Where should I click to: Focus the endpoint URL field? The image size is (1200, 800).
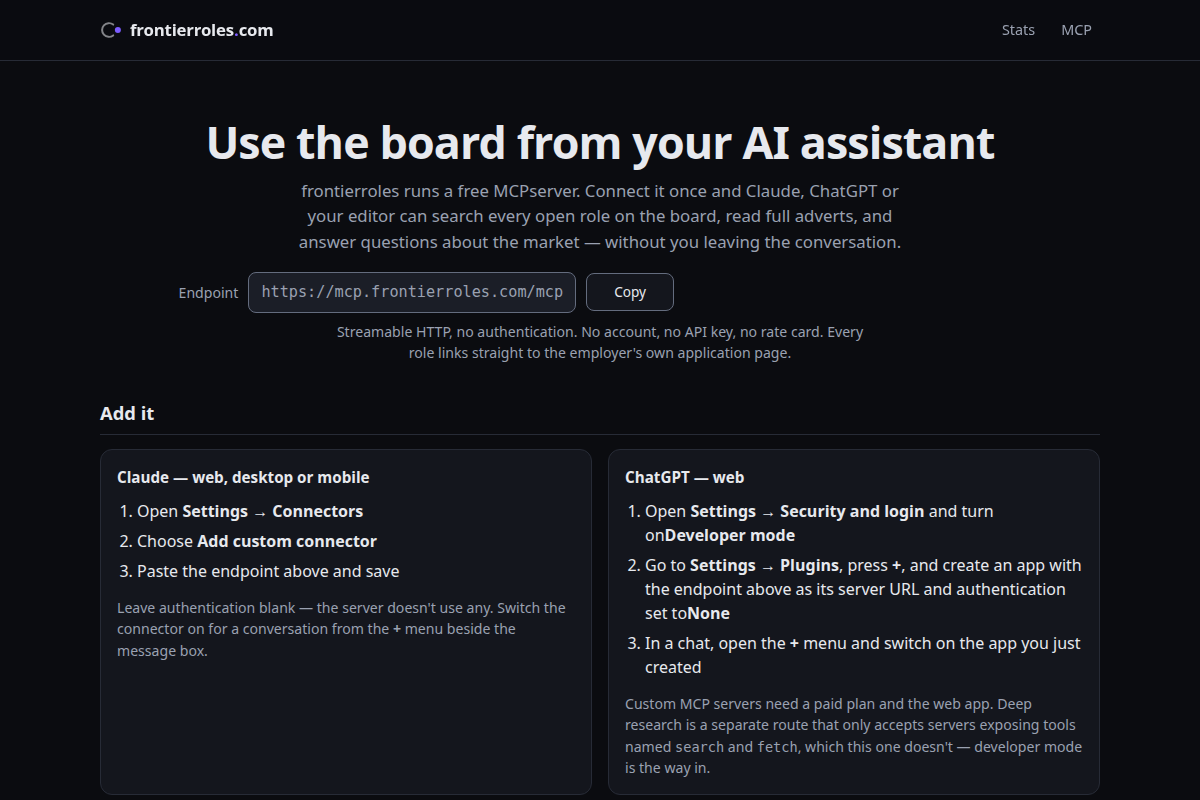412,292
